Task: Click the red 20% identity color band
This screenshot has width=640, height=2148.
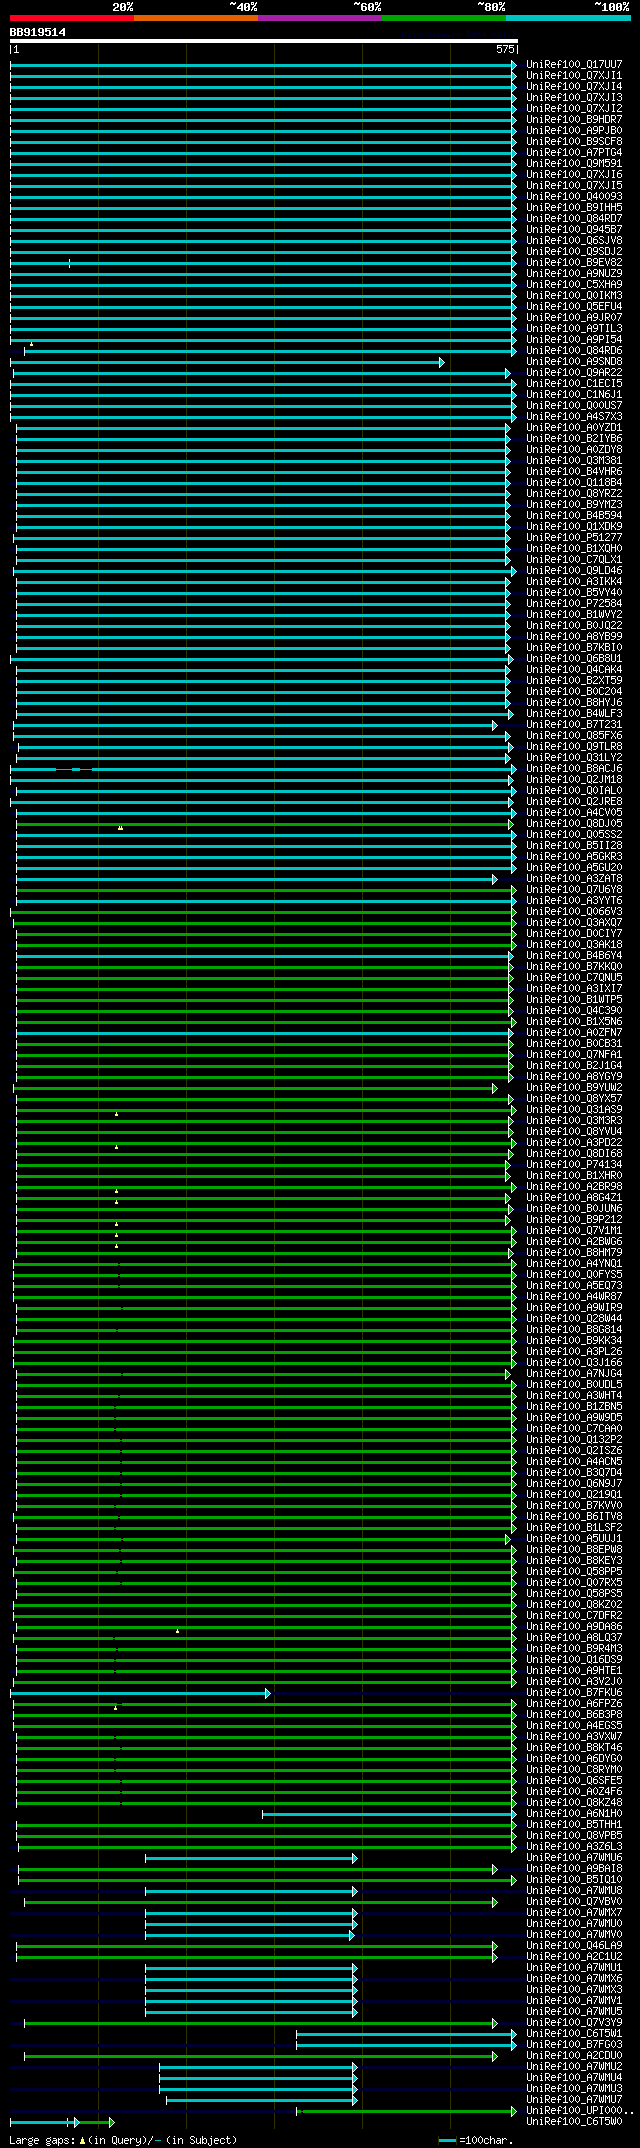Action: point(71,17)
